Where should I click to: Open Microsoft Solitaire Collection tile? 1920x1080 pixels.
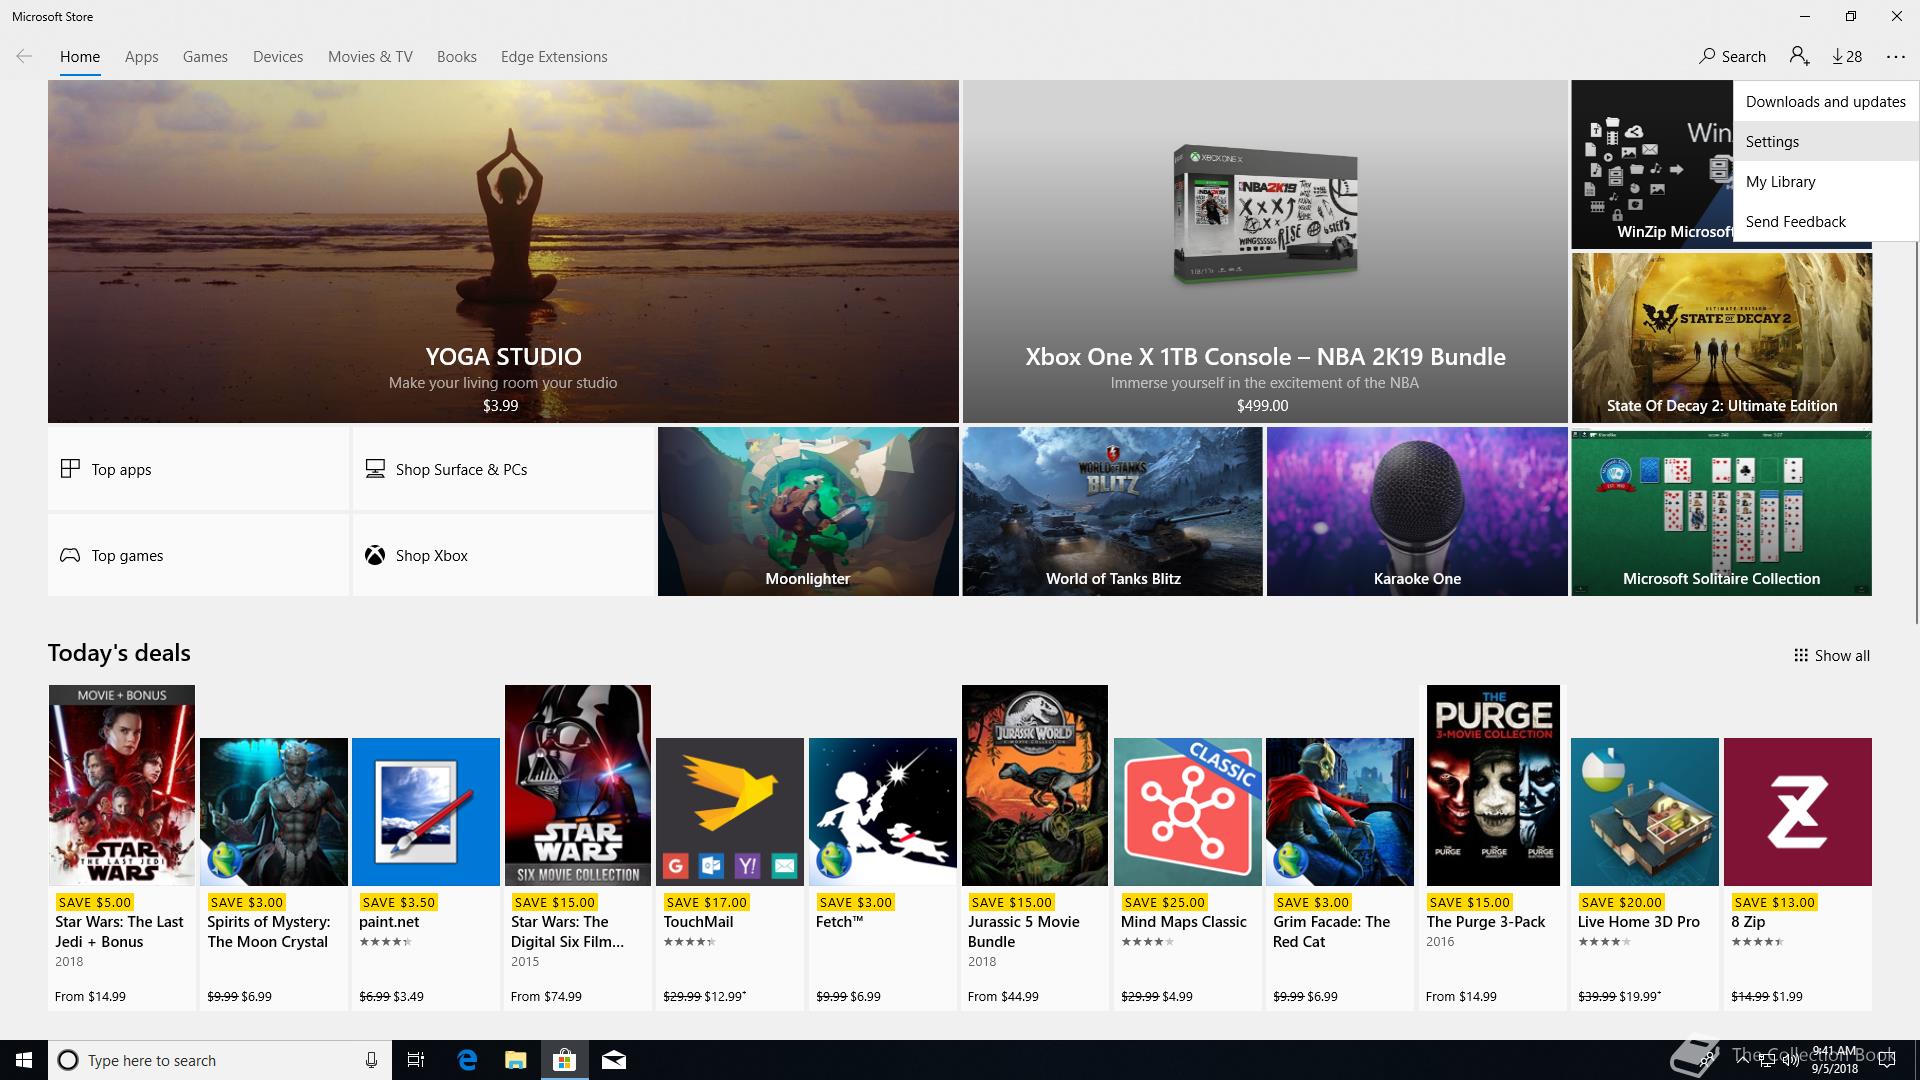tap(1721, 511)
